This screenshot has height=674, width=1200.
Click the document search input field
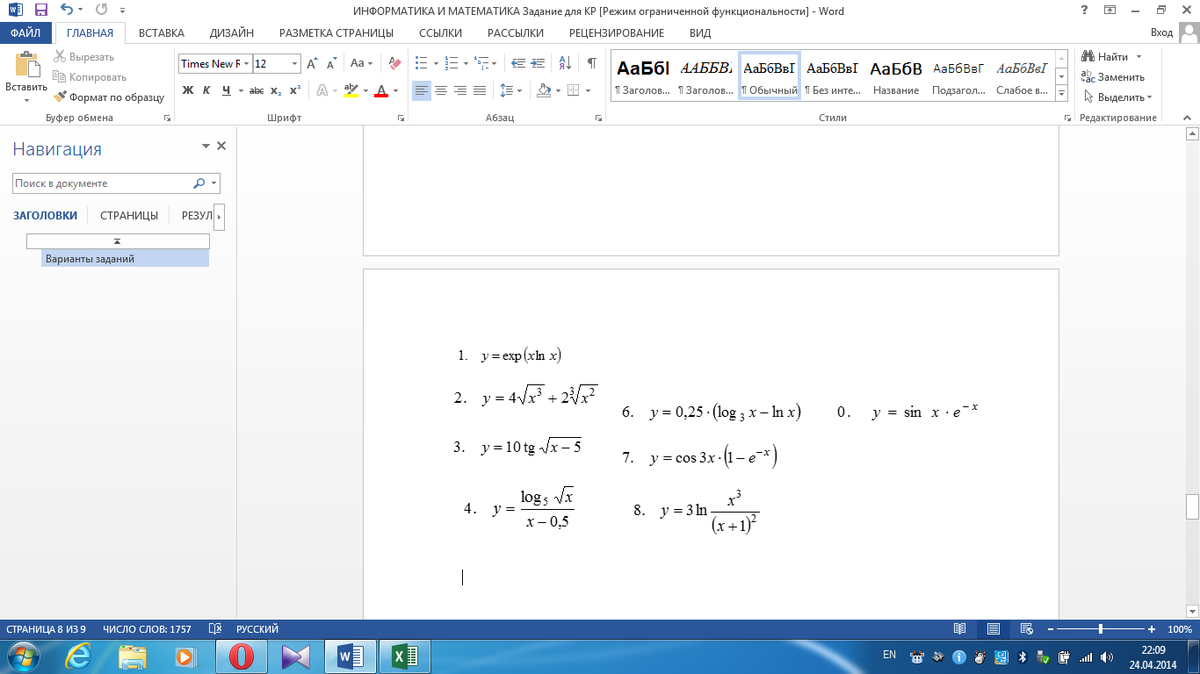tap(100, 183)
